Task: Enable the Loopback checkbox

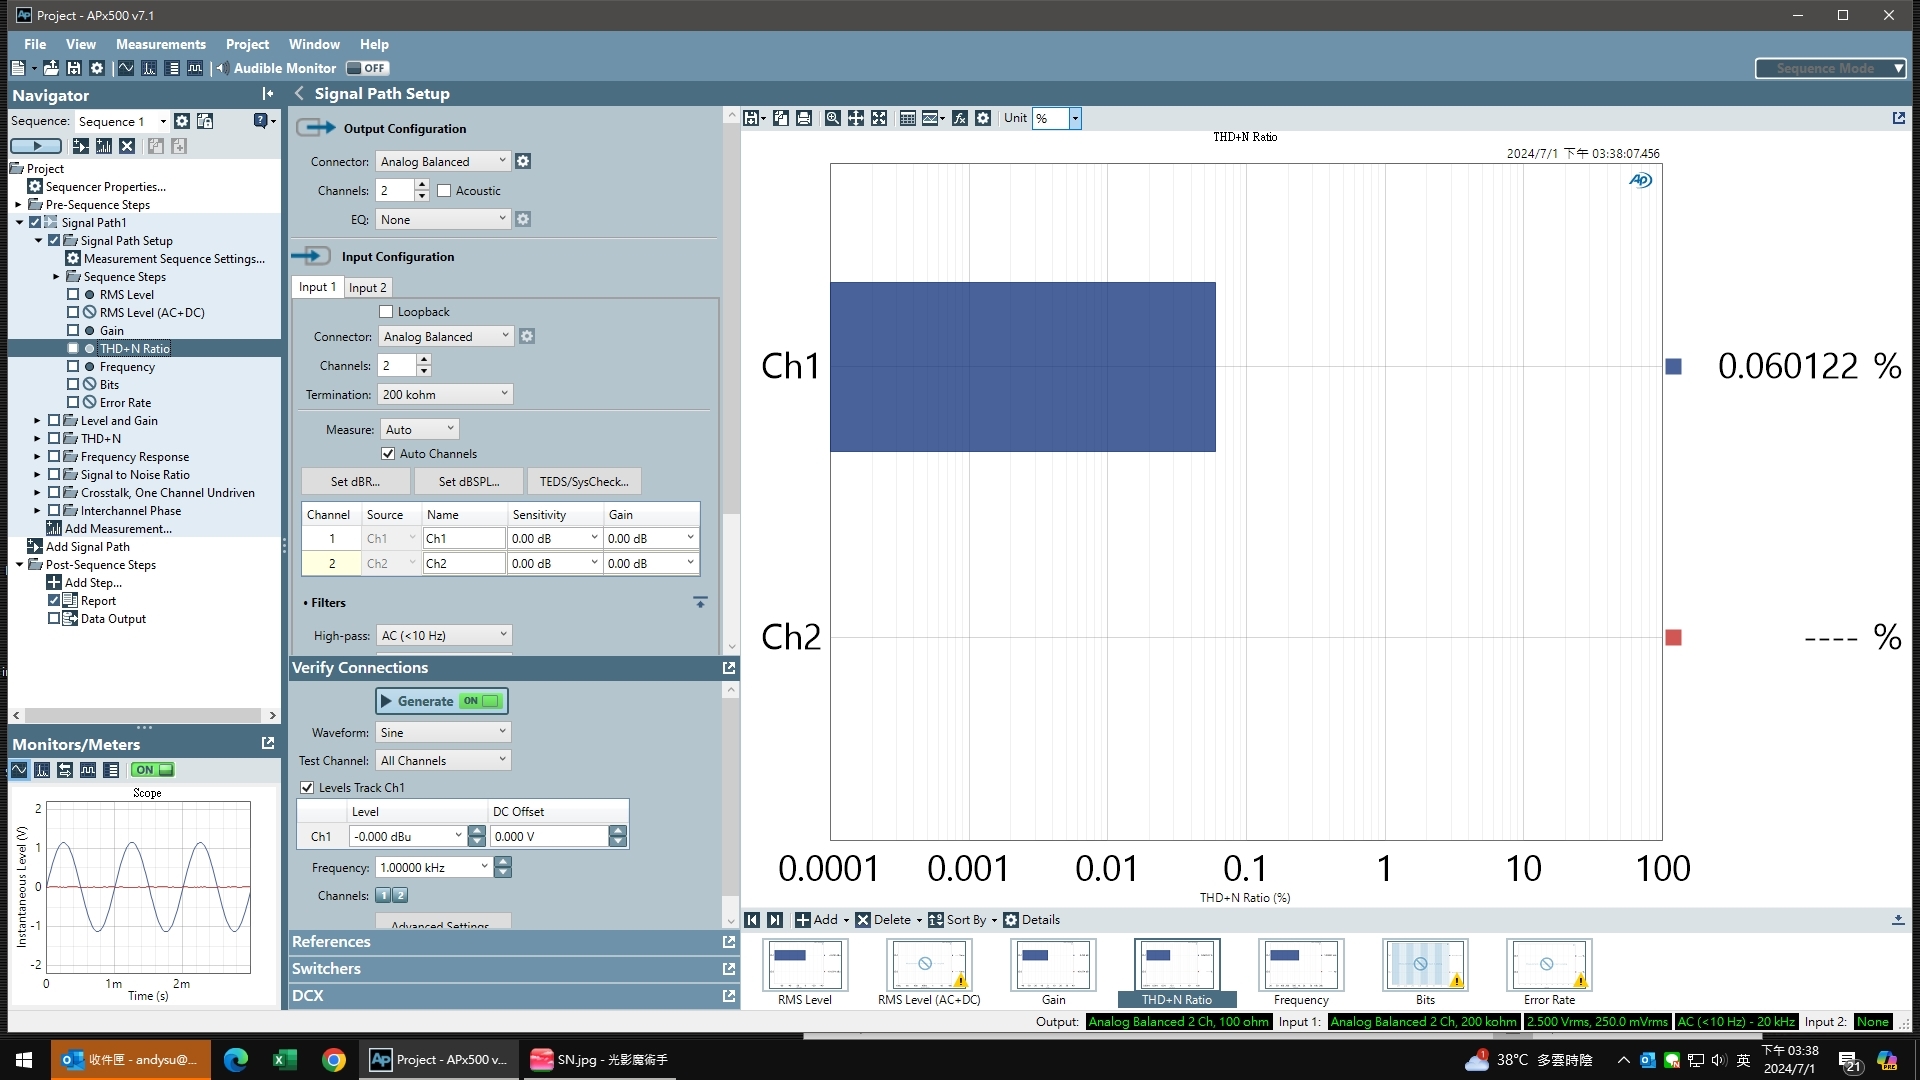Action: tap(386, 312)
